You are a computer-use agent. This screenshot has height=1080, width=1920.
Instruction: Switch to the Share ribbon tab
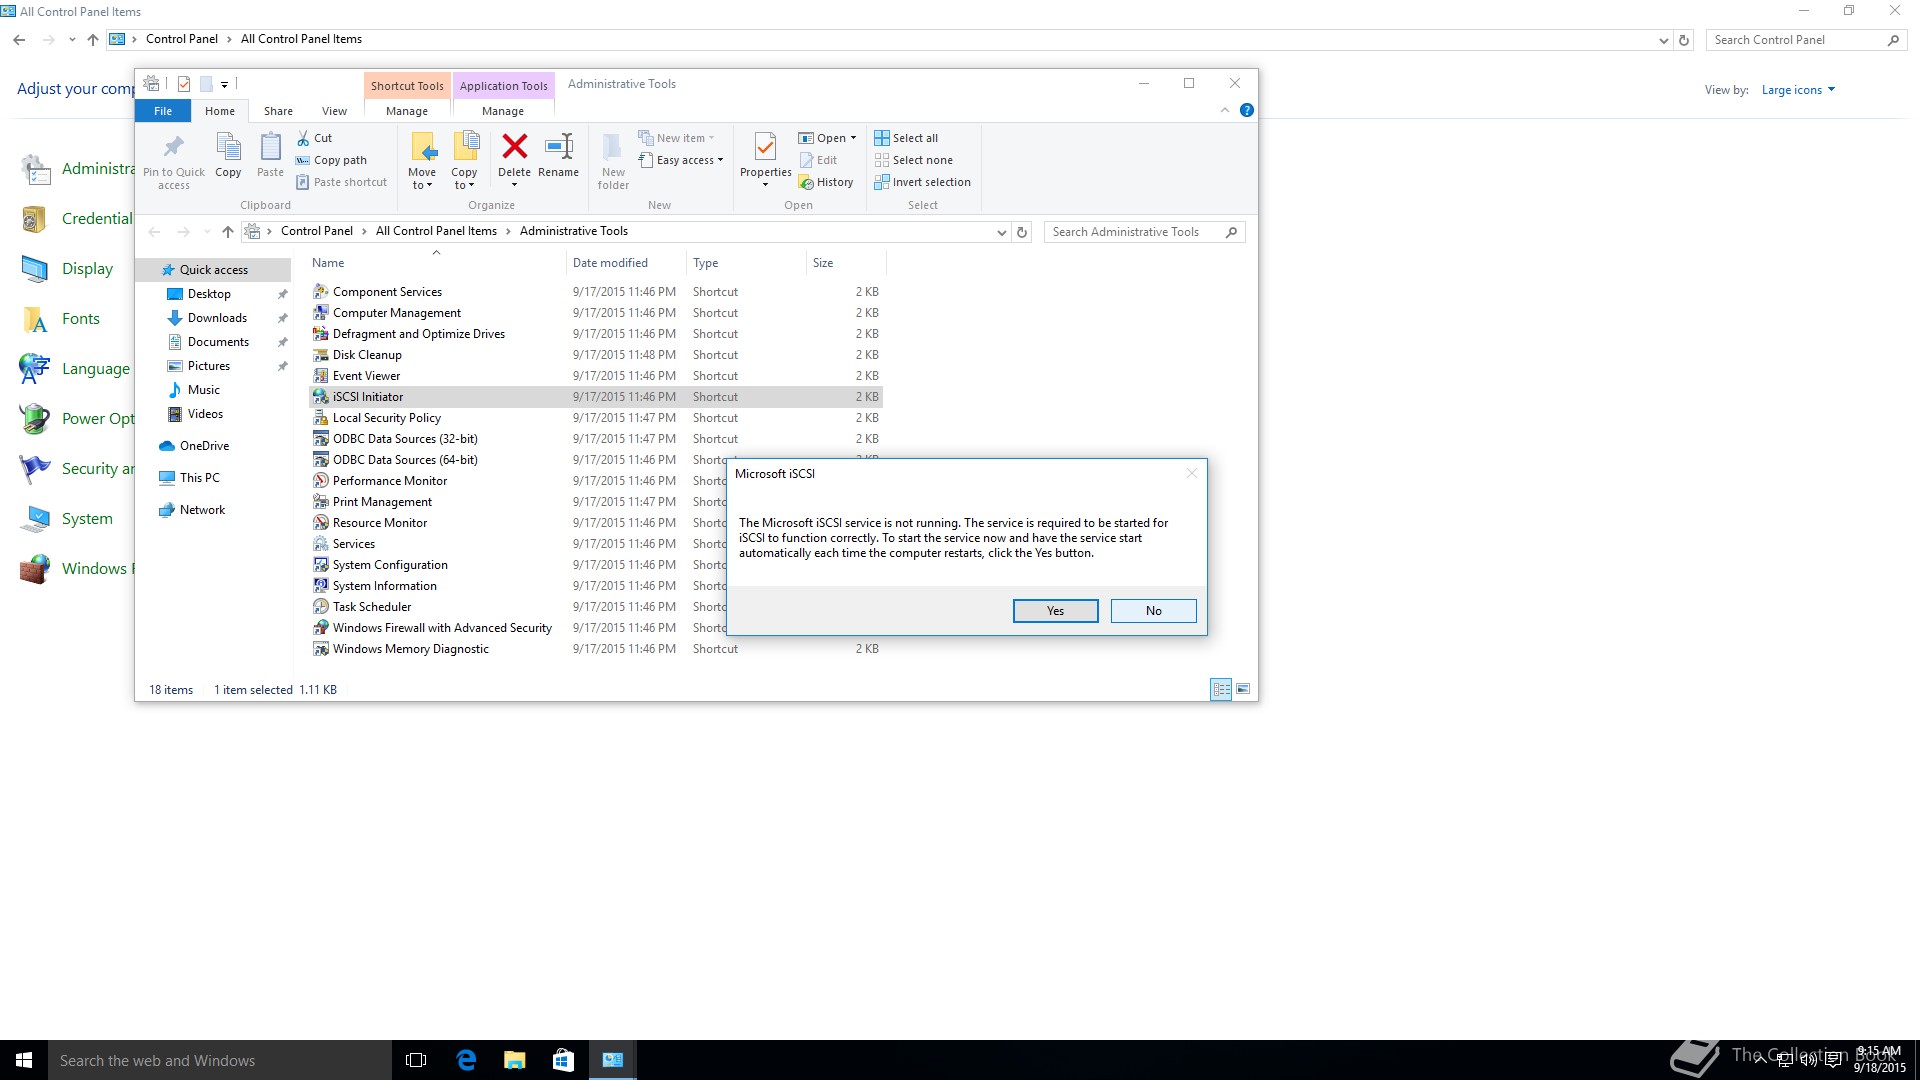(278, 111)
